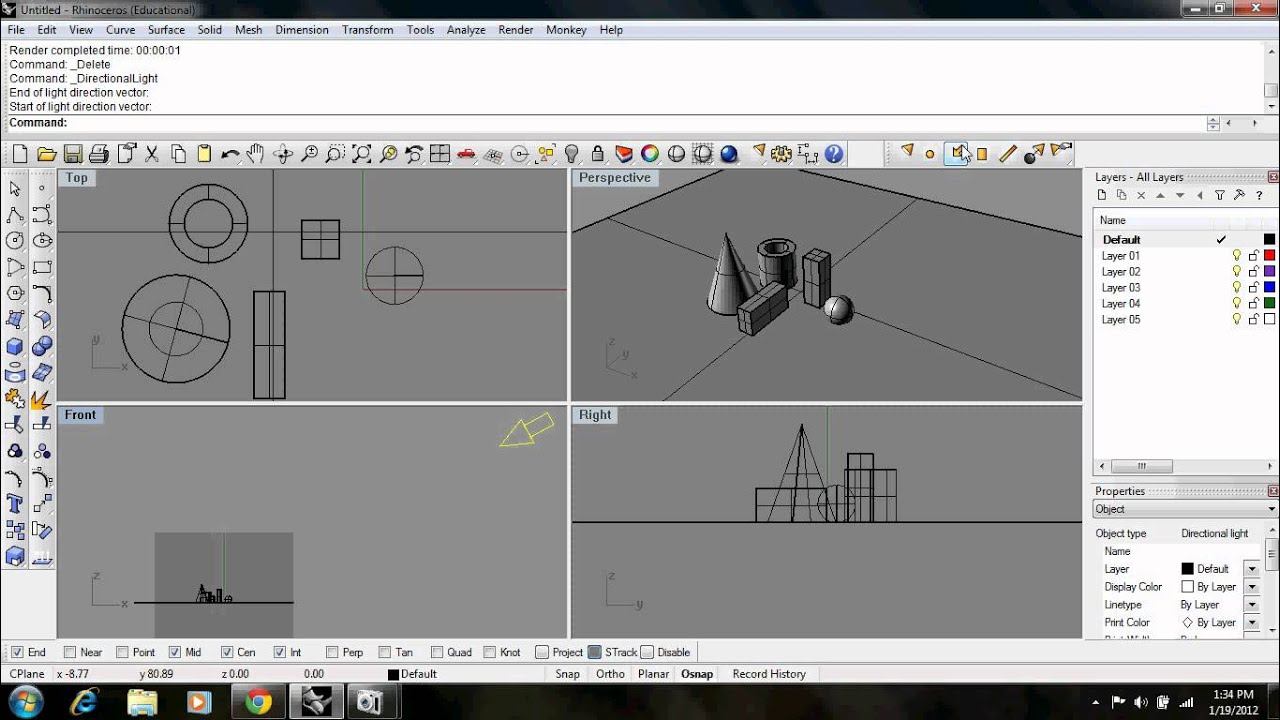Select the Rectangular light tool
1280x720 pixels.
982,154
